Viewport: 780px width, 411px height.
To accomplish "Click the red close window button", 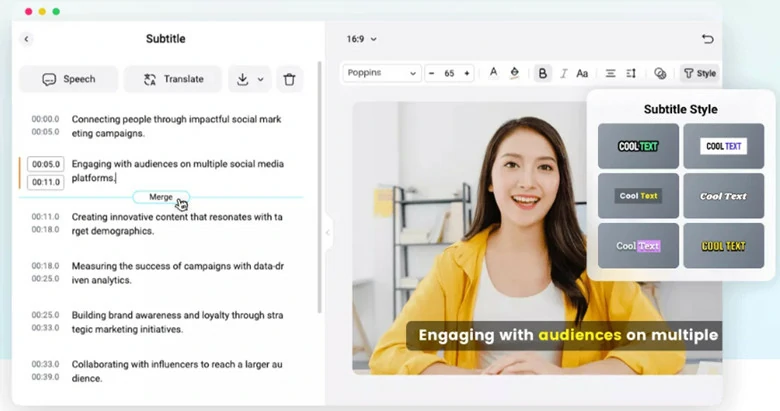I will click(29, 11).
